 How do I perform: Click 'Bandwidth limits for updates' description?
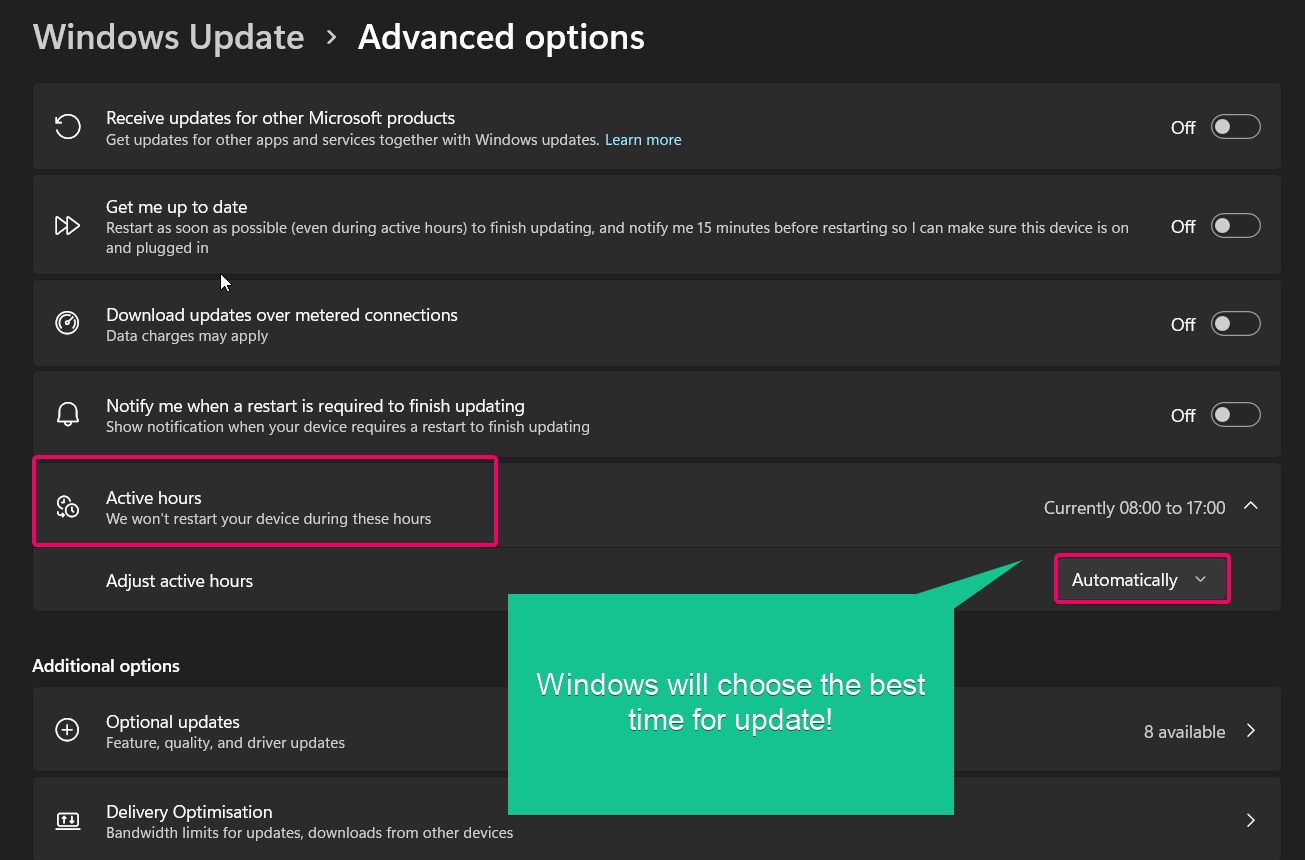pos(309,833)
